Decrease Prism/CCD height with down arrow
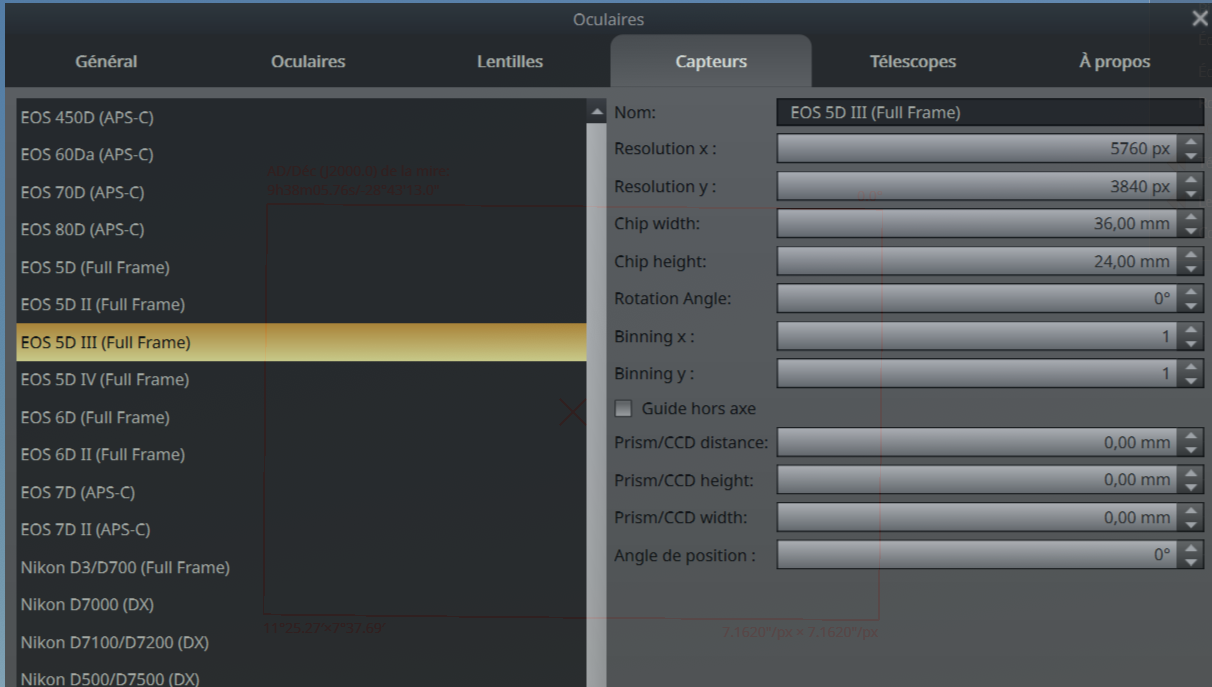 1190,486
